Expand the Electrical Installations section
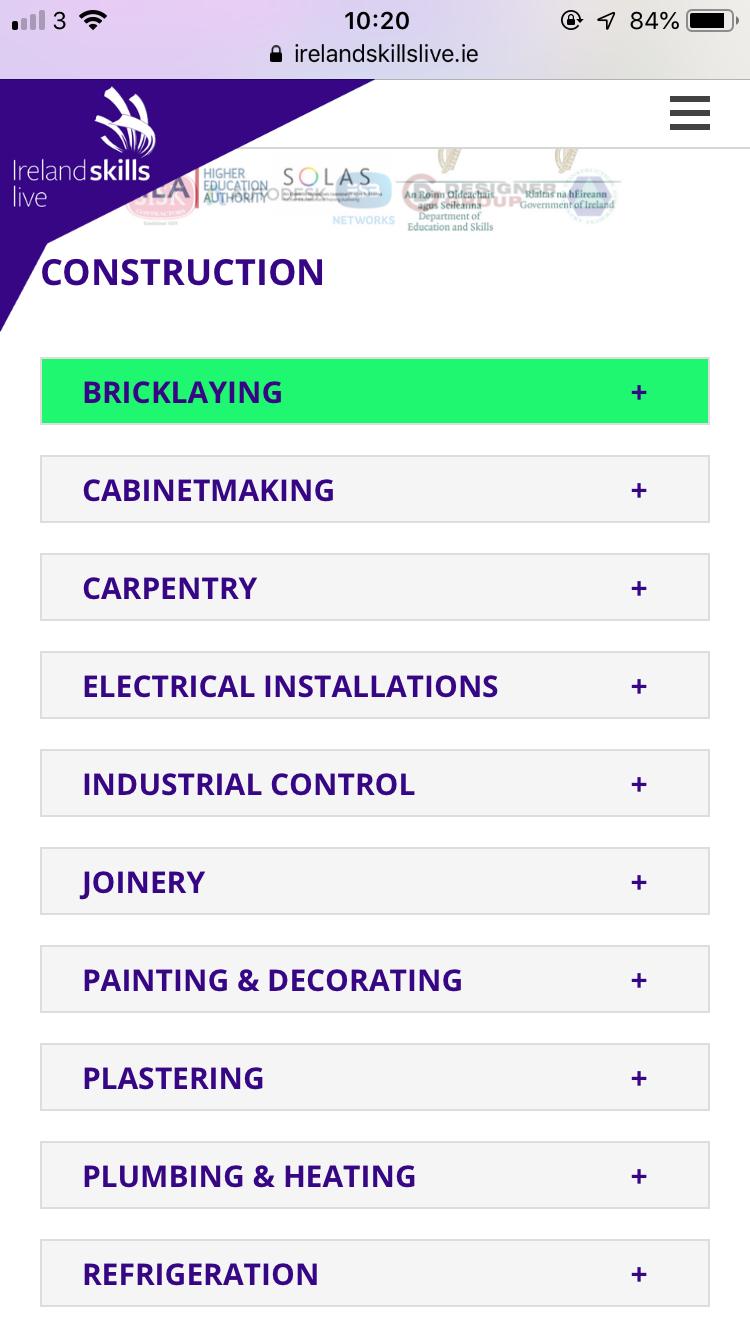This screenshot has width=750, height=1334. click(375, 685)
